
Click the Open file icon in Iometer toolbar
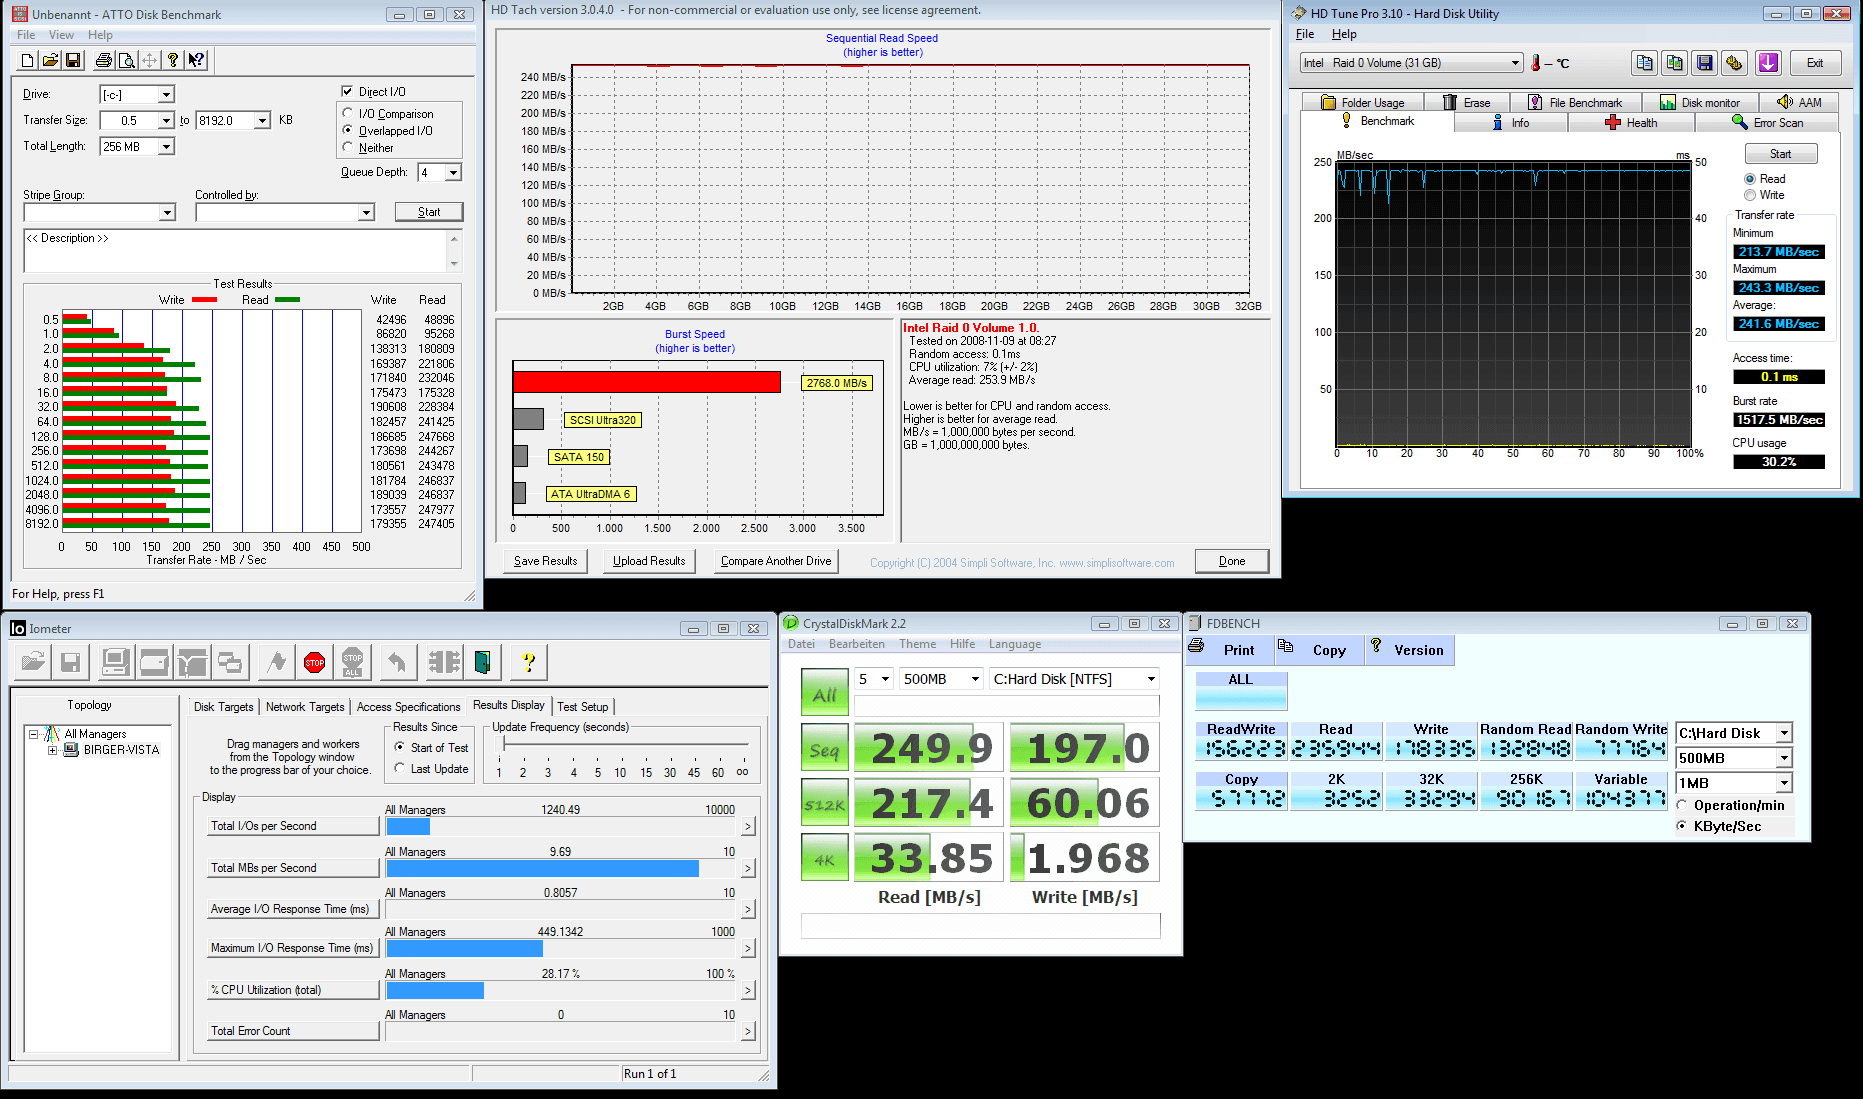(33, 662)
